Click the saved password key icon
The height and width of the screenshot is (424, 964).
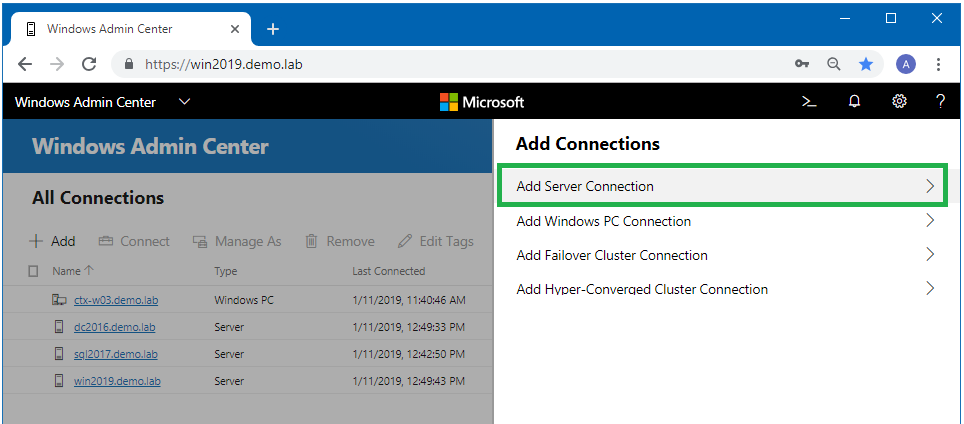801,64
